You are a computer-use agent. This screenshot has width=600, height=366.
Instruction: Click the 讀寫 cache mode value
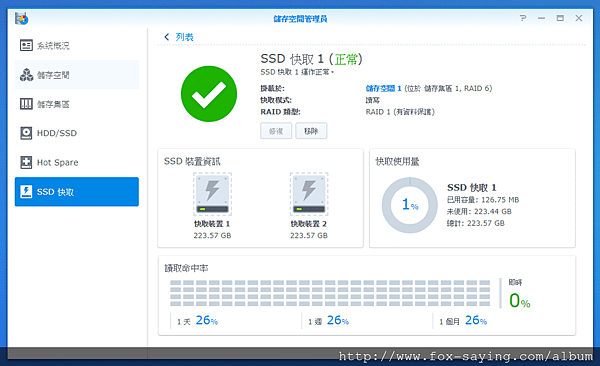click(x=372, y=100)
